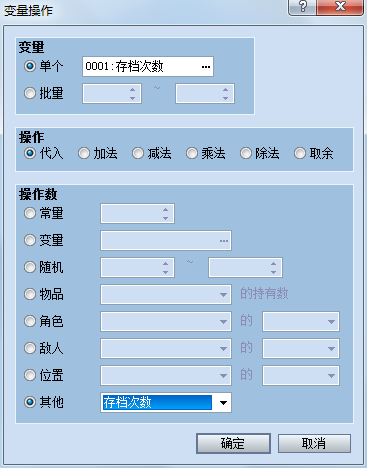Open the 物品 item dropdown

coord(166,295)
